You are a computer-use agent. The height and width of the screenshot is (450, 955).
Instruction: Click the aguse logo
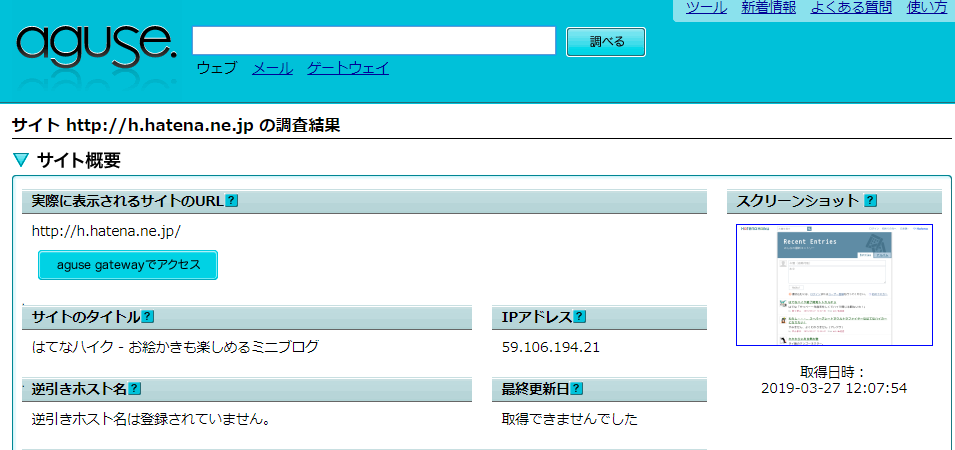tap(97, 44)
